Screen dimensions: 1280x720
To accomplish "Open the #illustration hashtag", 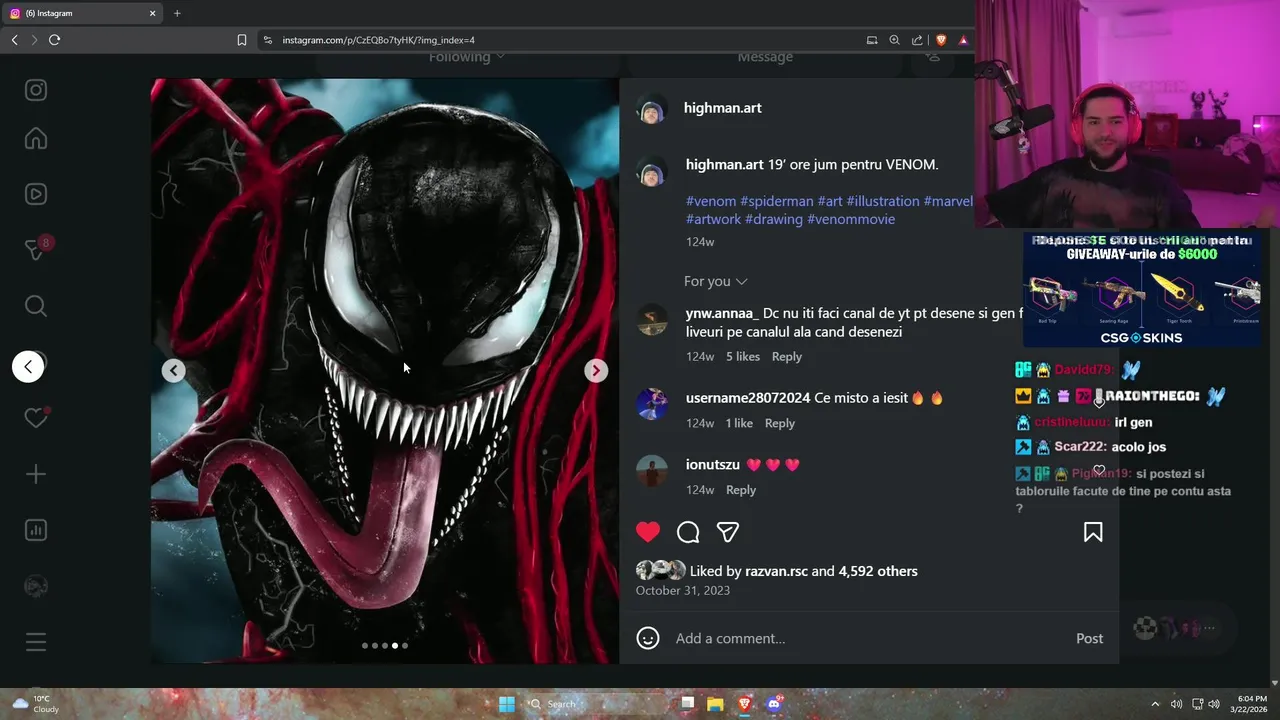I will point(883,201).
